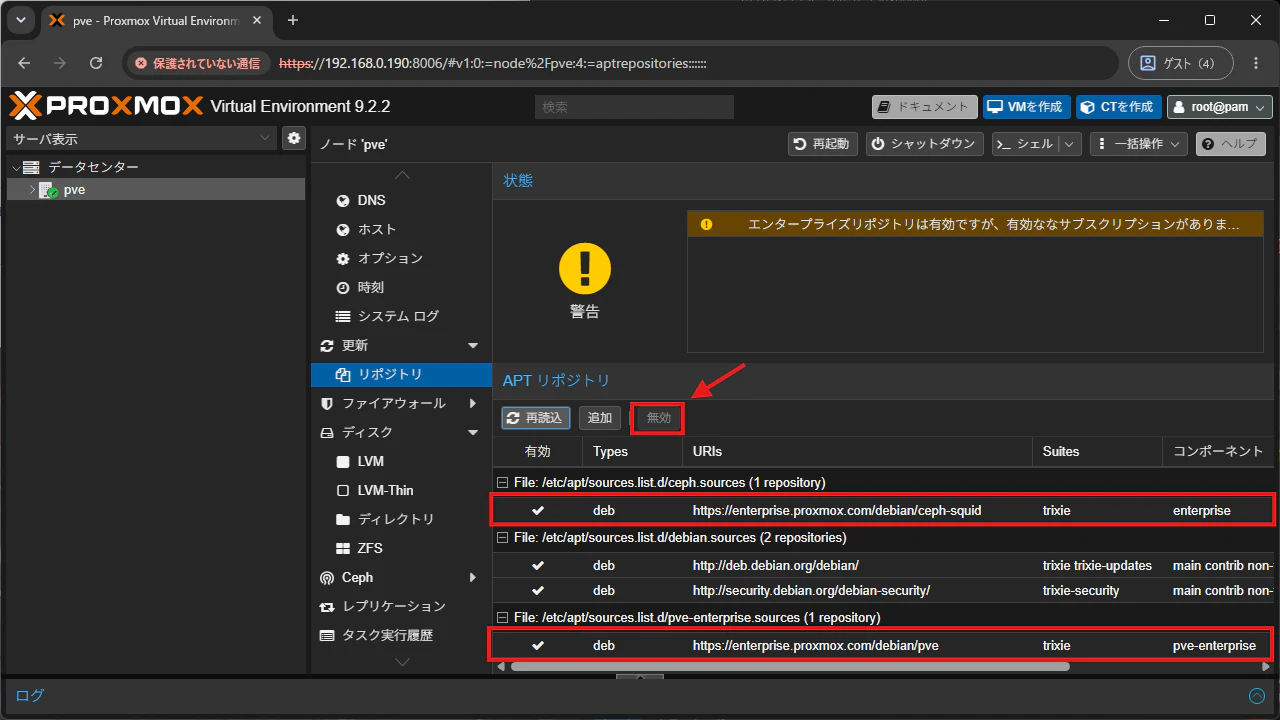Open the 時刻 clock menu item
Screen dimensions: 1280x720
click(360, 287)
